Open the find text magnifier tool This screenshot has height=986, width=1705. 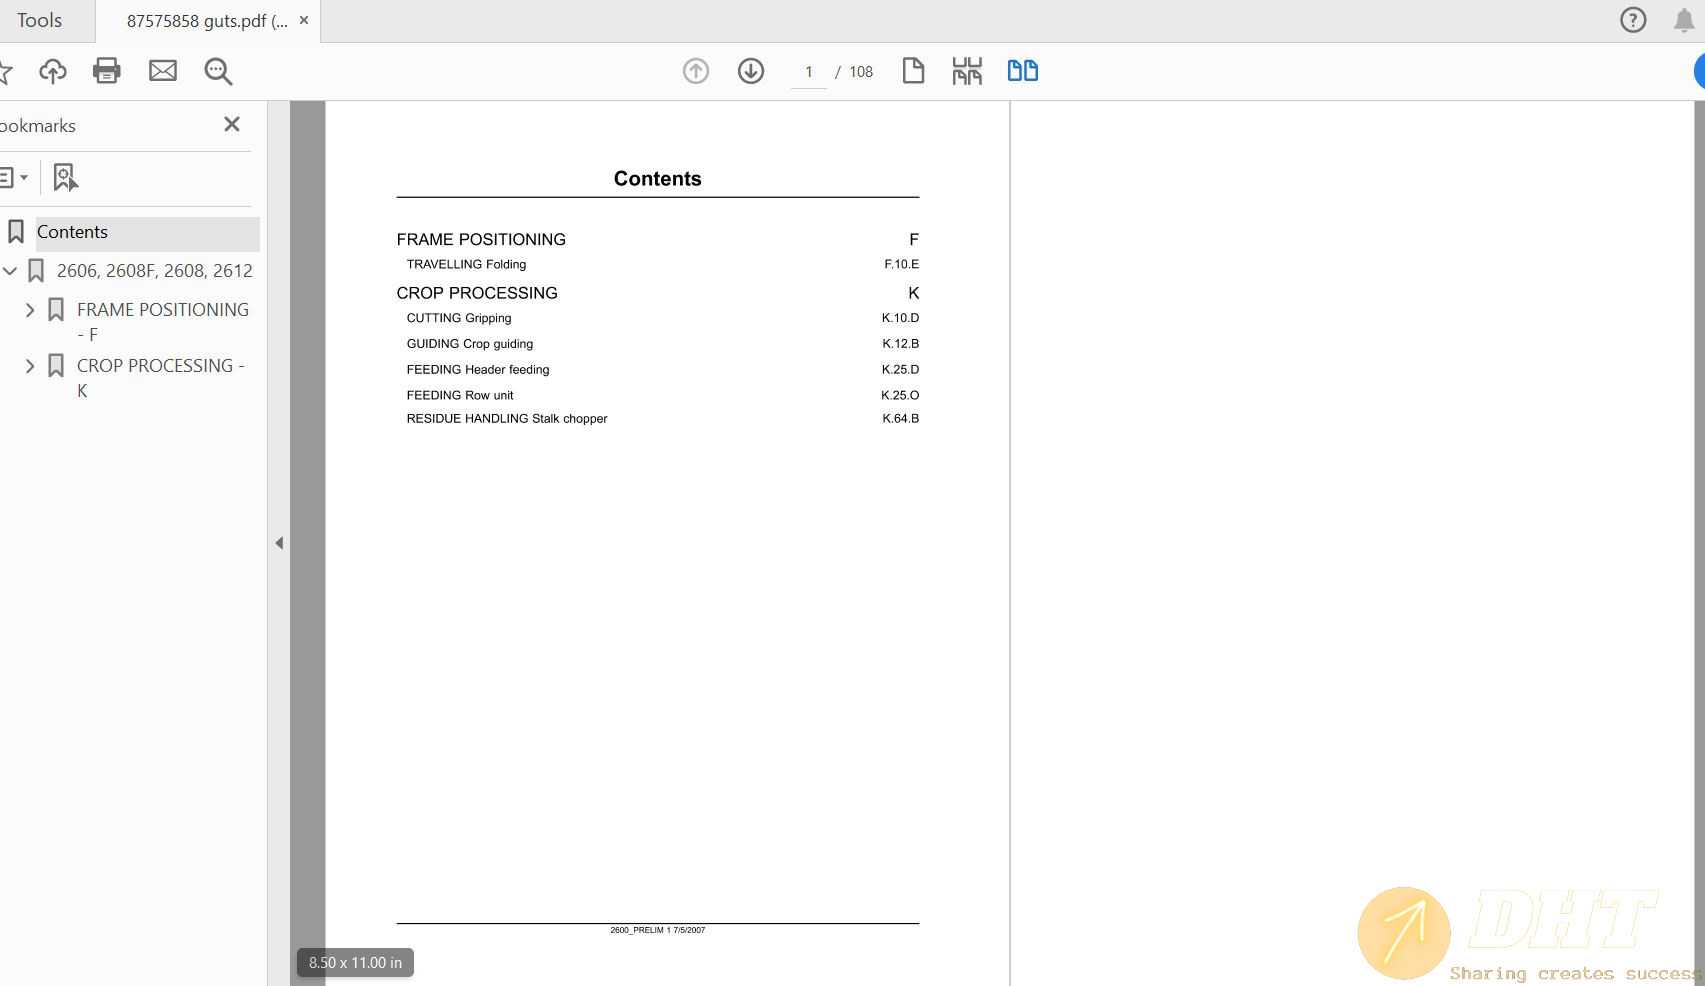coord(218,71)
